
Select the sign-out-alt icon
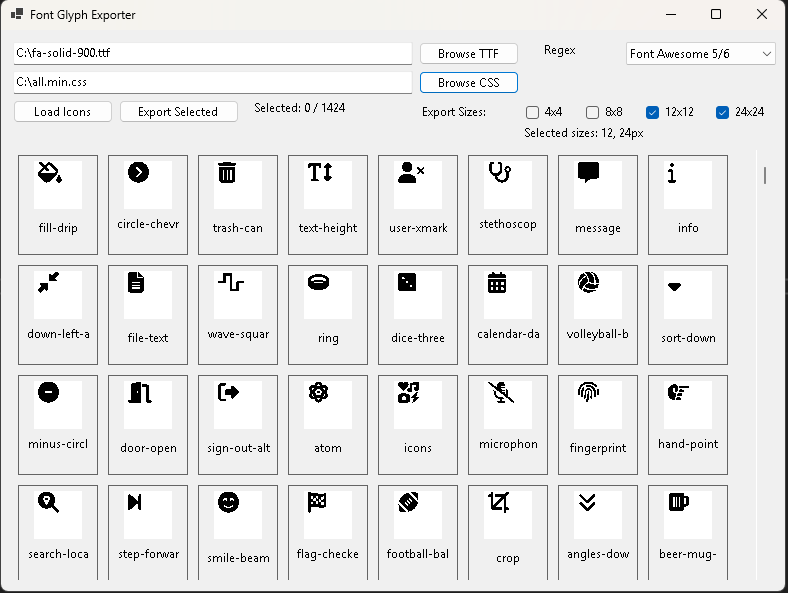[238, 425]
